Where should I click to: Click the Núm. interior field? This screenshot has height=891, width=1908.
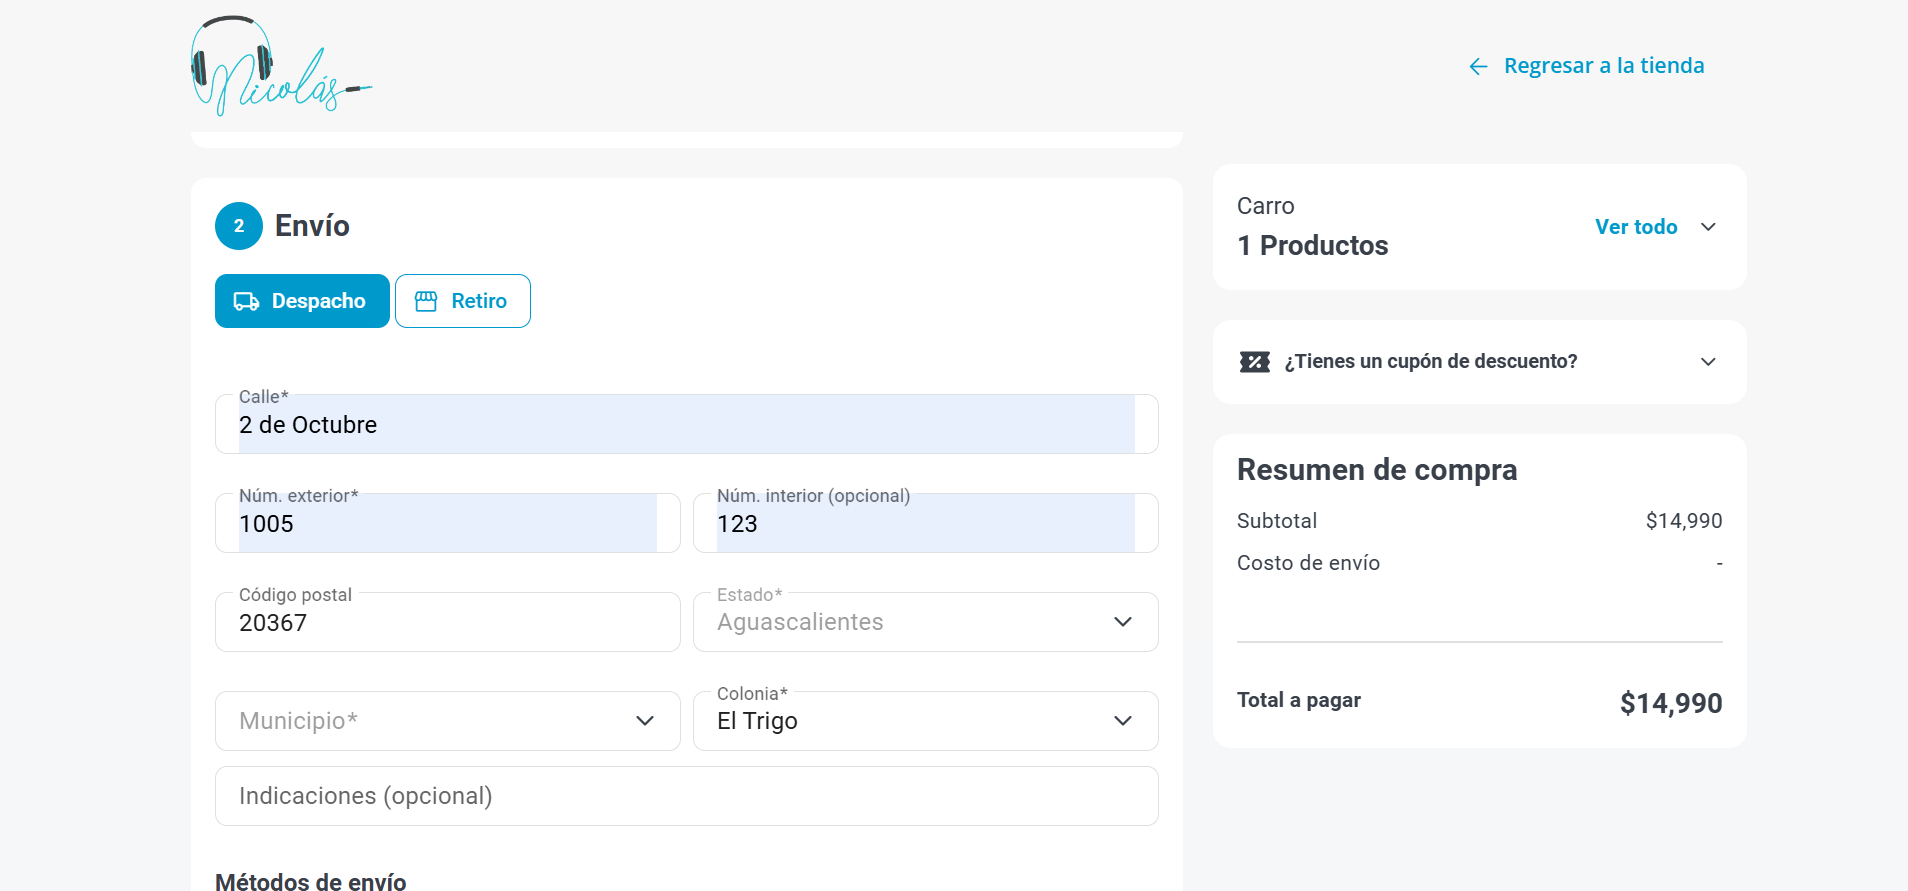point(926,523)
